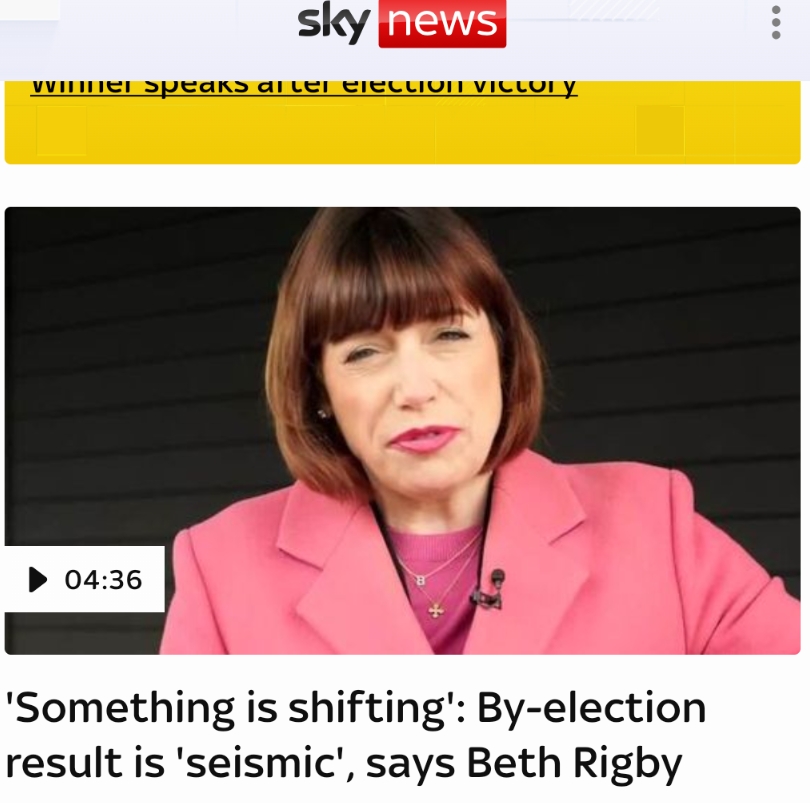Play the video using the triangle play icon
This screenshot has height=803, width=810.
pos(37,579)
